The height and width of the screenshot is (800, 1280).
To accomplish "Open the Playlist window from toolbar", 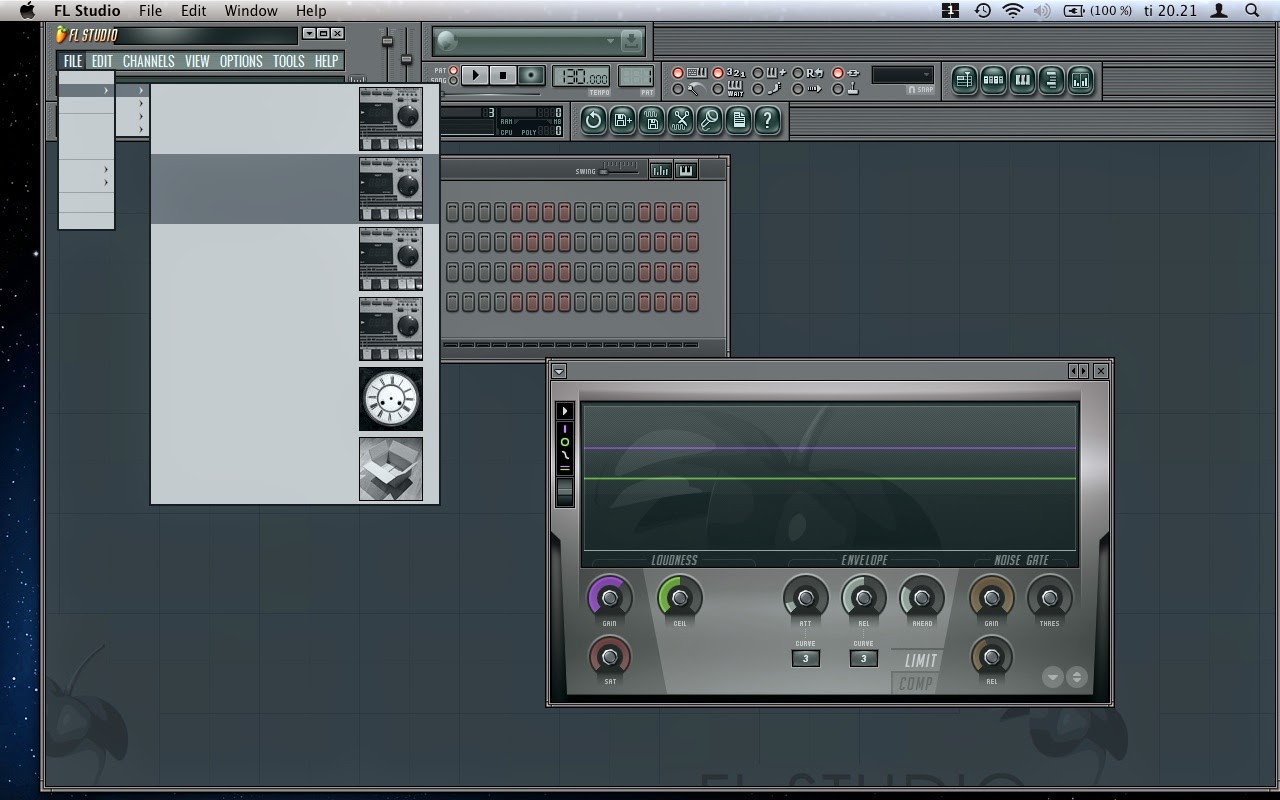I will pos(964,81).
